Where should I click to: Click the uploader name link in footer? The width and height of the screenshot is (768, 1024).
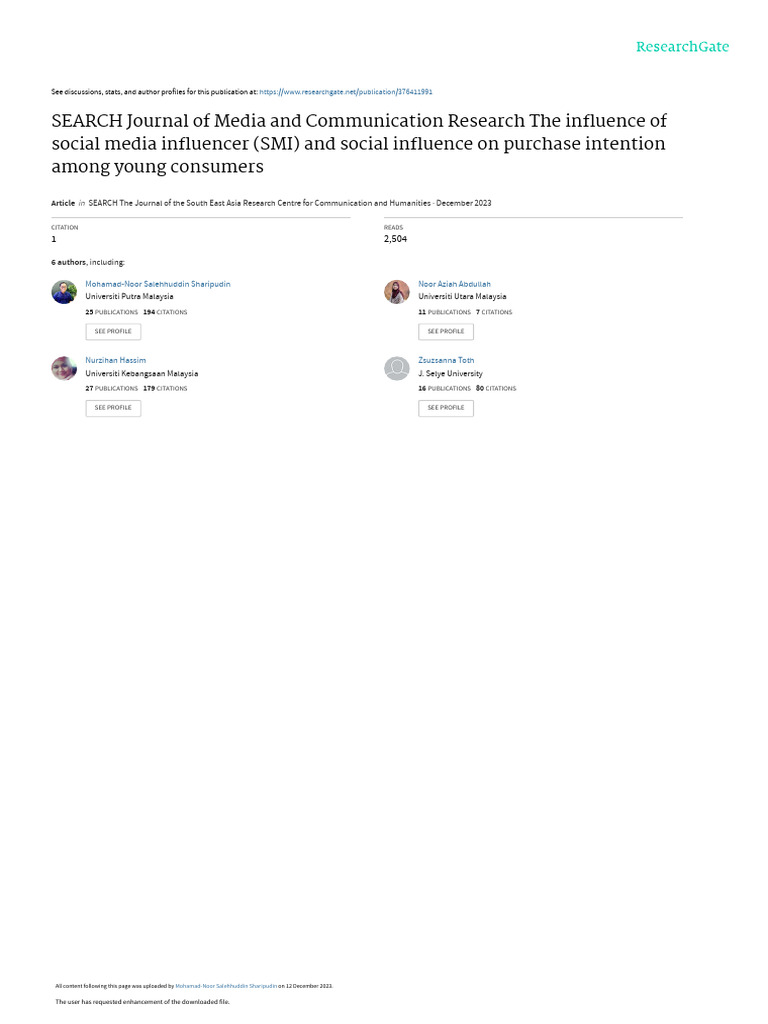coord(226,986)
